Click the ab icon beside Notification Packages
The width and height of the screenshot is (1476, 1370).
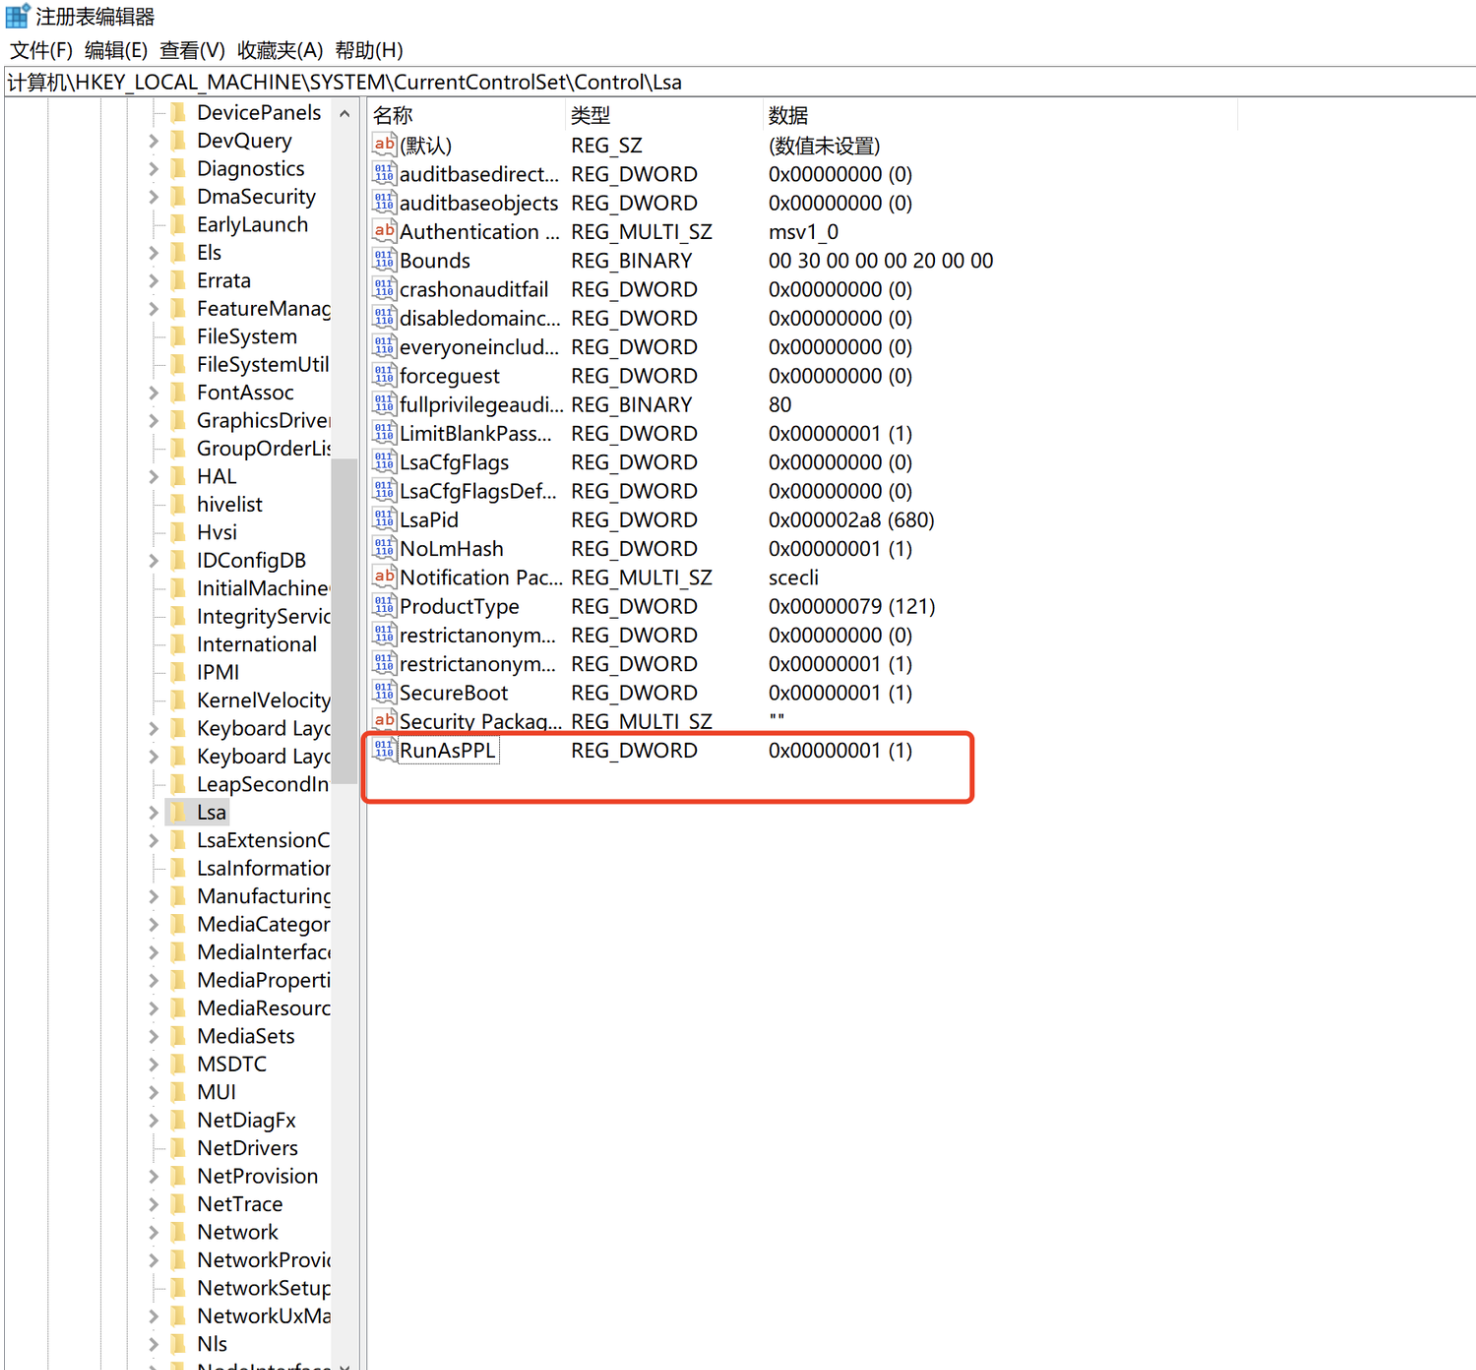click(384, 577)
